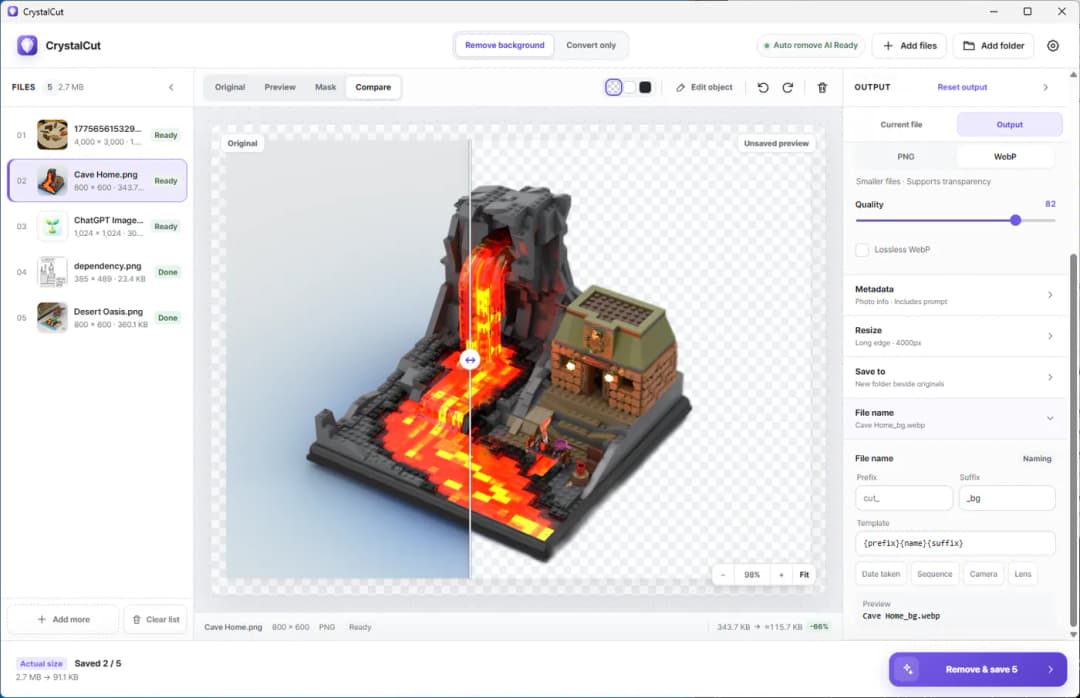Open the Original view tab

point(229,88)
